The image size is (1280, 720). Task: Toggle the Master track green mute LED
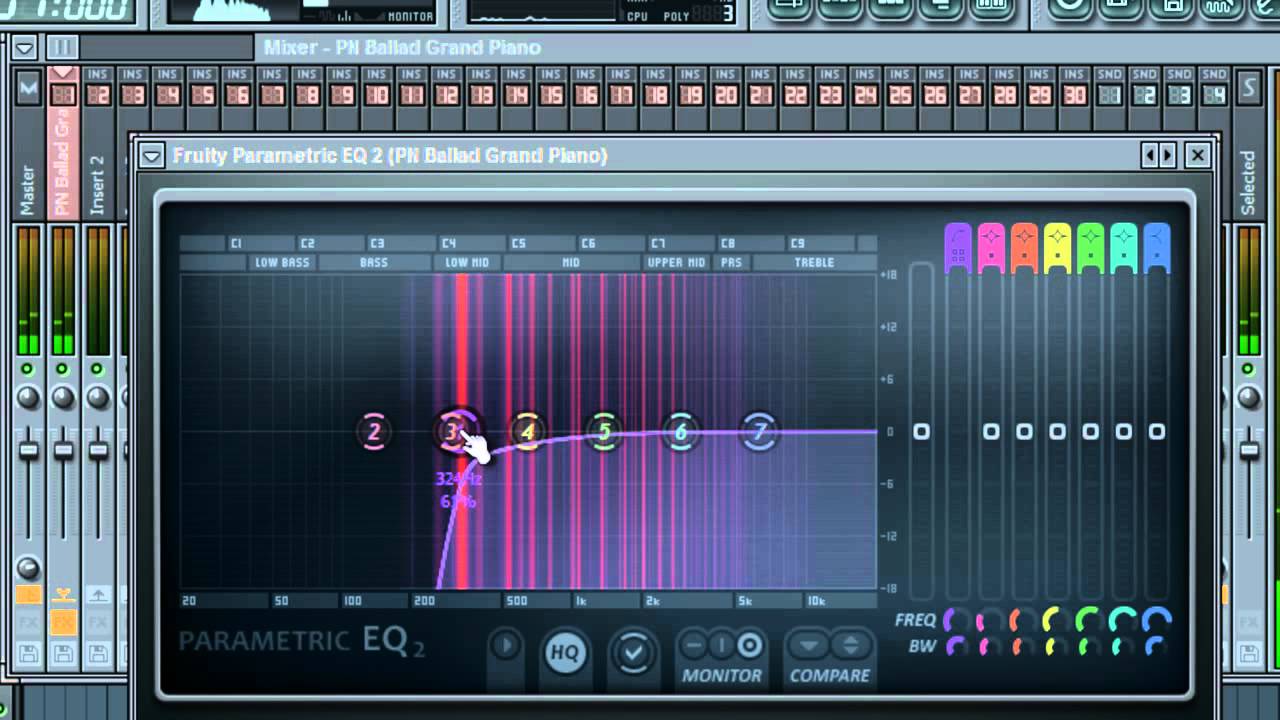pos(28,369)
